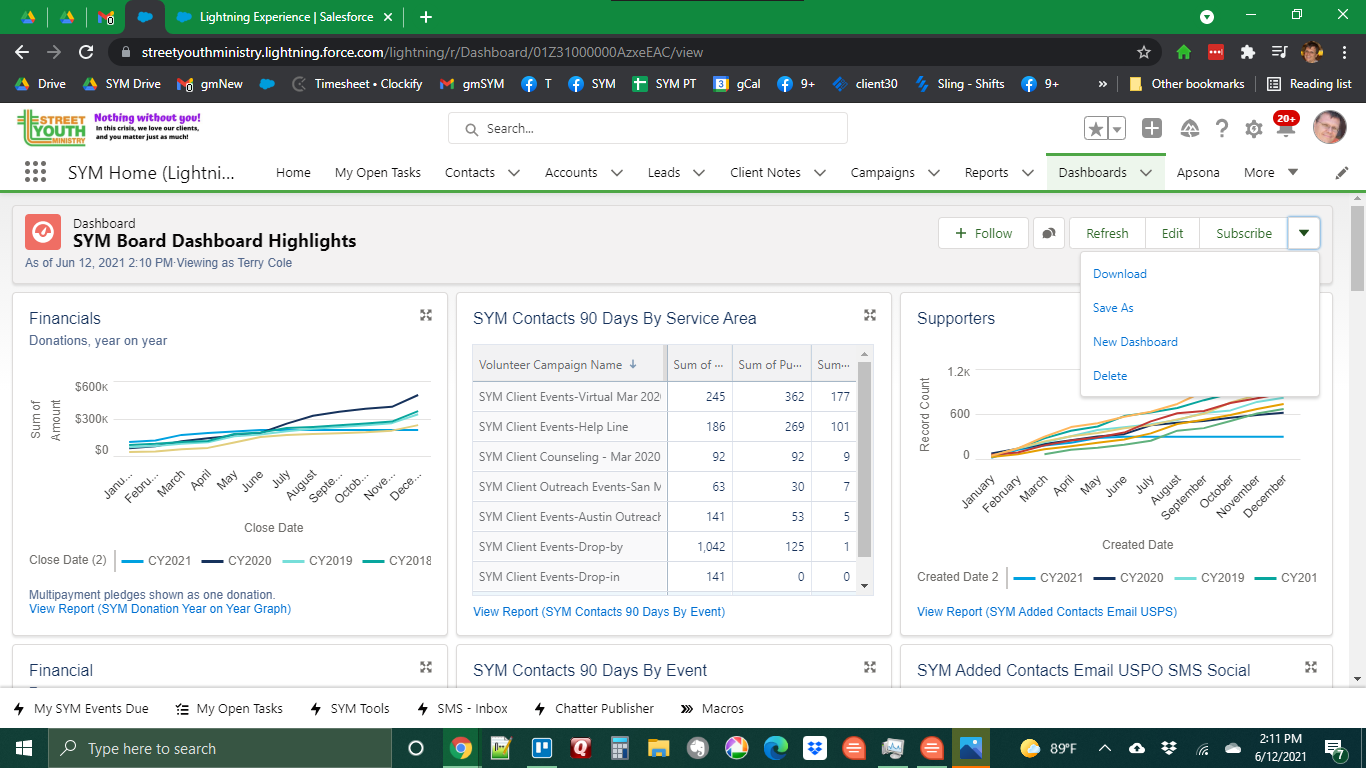Open the dashboard Chatter feed icon
Image resolution: width=1366 pixels, height=768 pixels.
[1048, 233]
